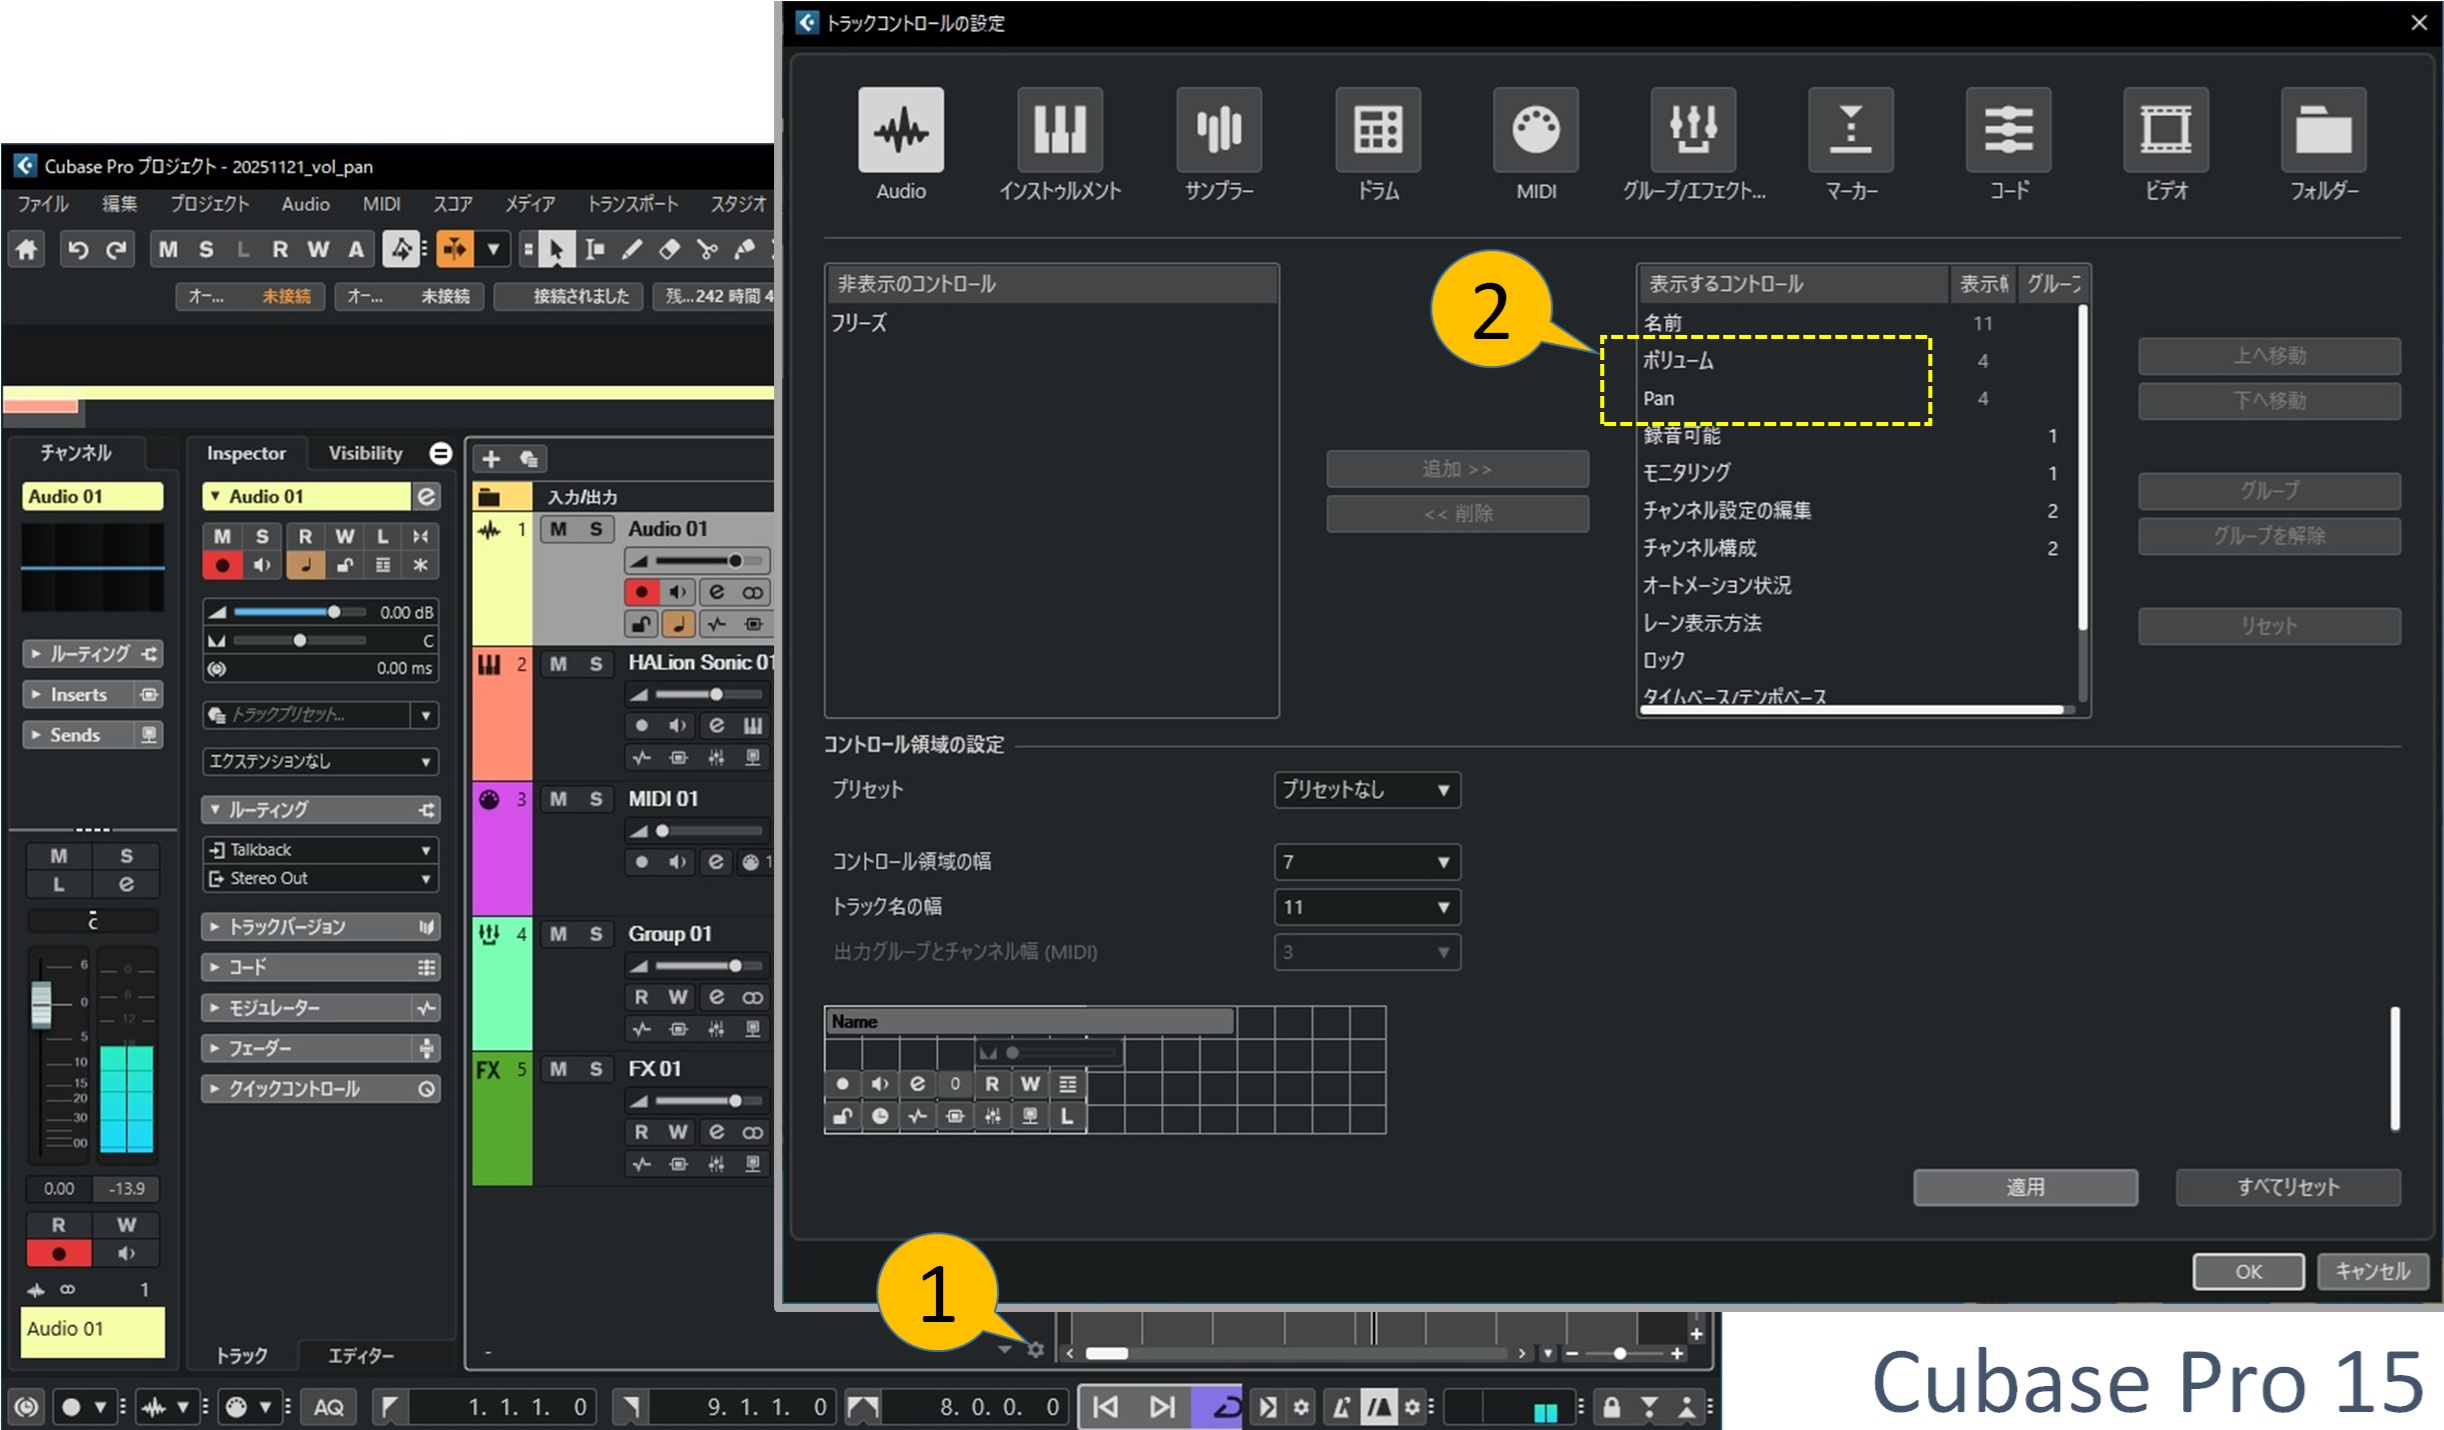Open the control area width dropdown
This screenshot has height=1430, width=2444.
pos(1366,862)
